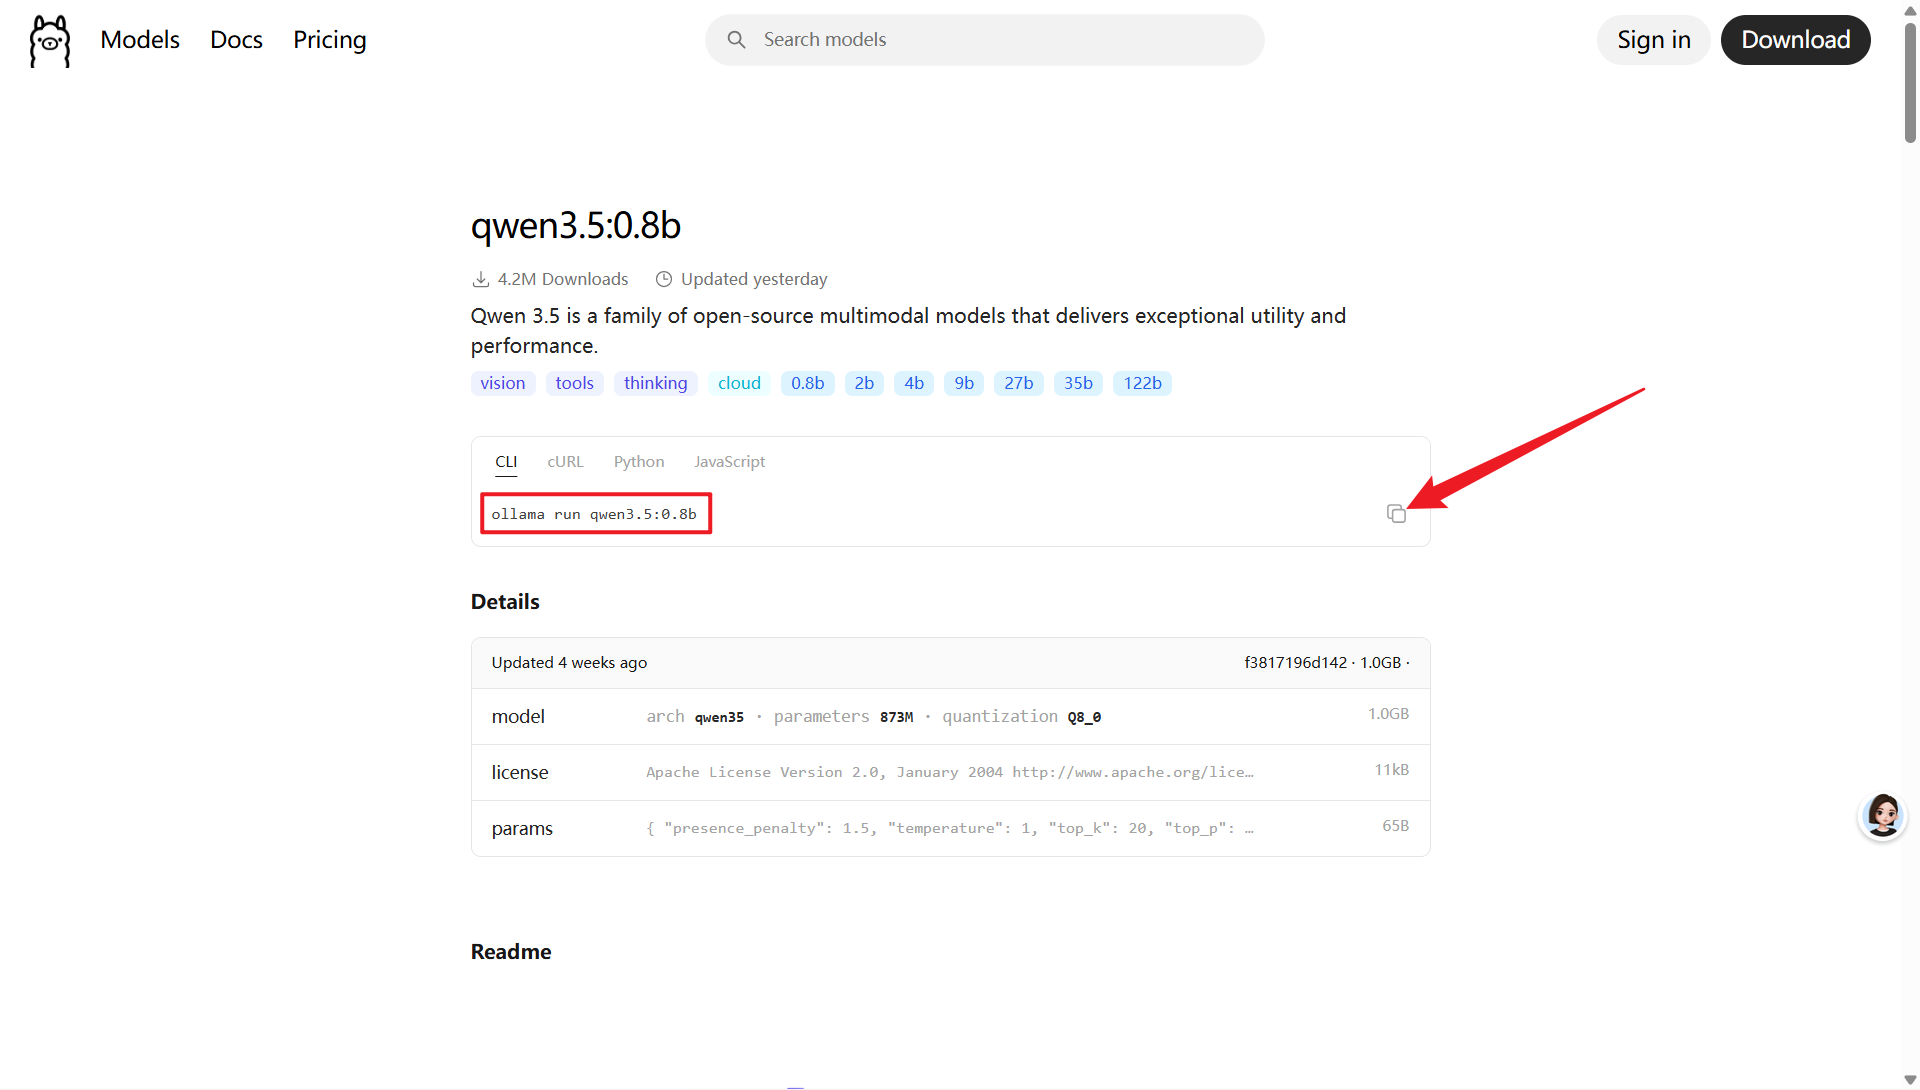Open the model details row
1920x1090 pixels.
pos(951,717)
